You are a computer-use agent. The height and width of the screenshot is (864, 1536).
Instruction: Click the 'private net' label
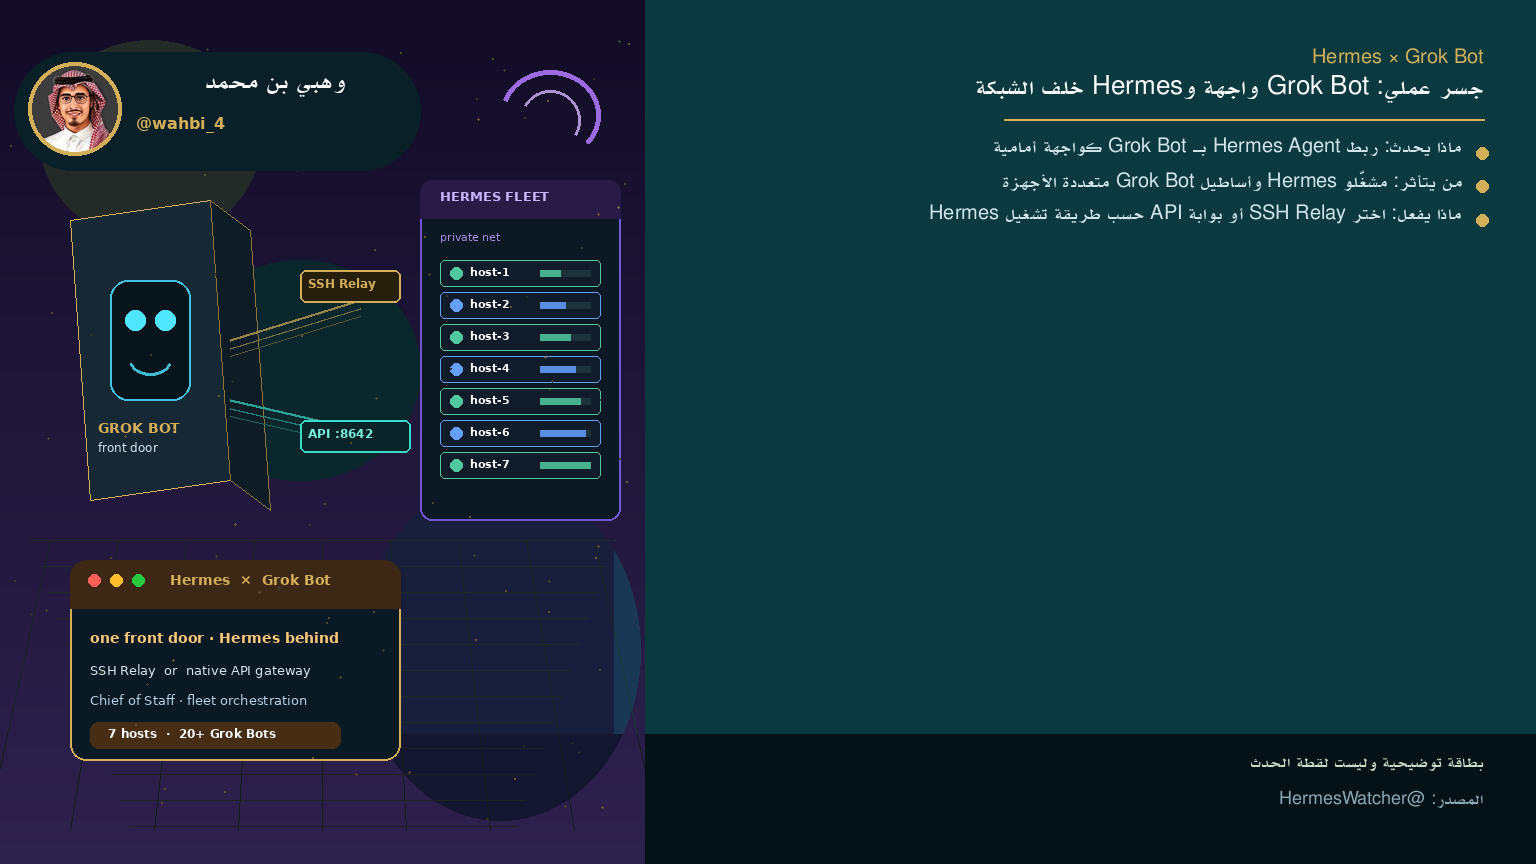pyautogui.click(x=470, y=237)
